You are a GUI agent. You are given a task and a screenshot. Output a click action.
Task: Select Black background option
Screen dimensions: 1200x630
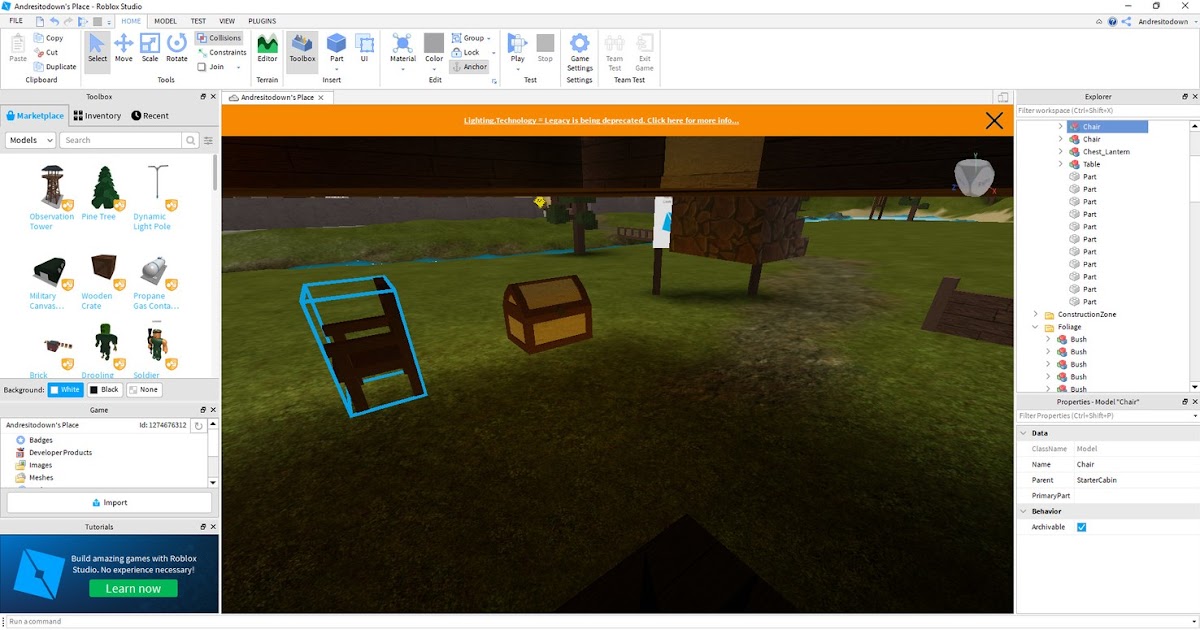(x=104, y=390)
